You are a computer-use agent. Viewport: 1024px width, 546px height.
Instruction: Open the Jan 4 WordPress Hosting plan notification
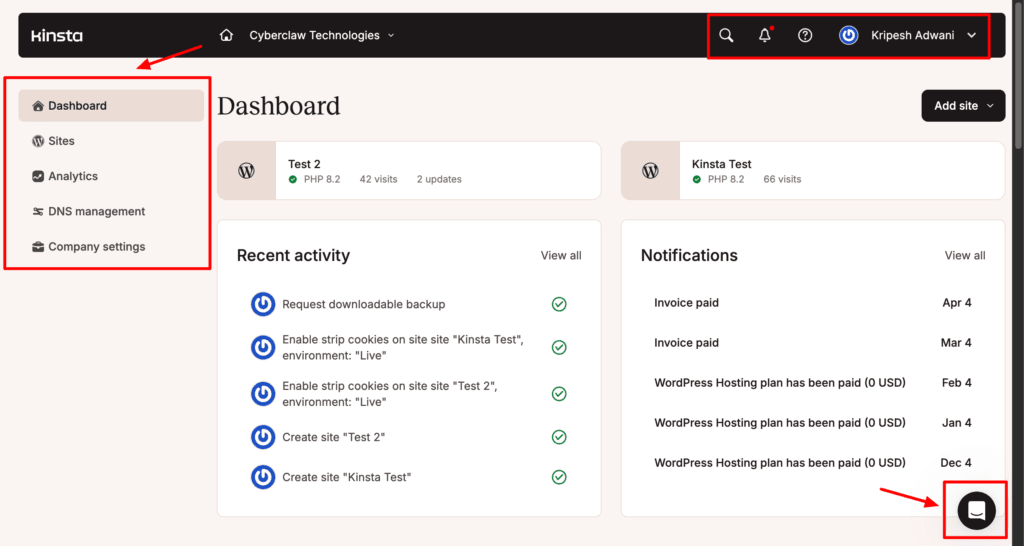point(813,423)
